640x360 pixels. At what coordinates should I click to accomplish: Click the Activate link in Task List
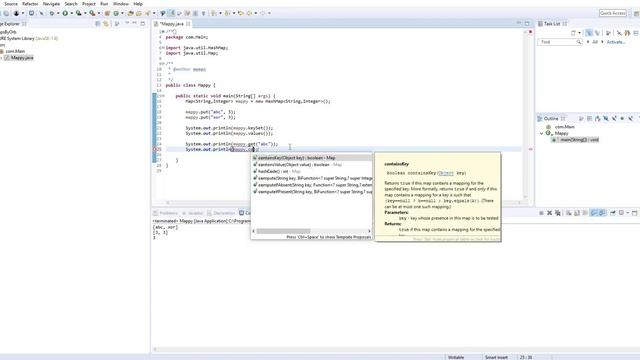click(616, 42)
